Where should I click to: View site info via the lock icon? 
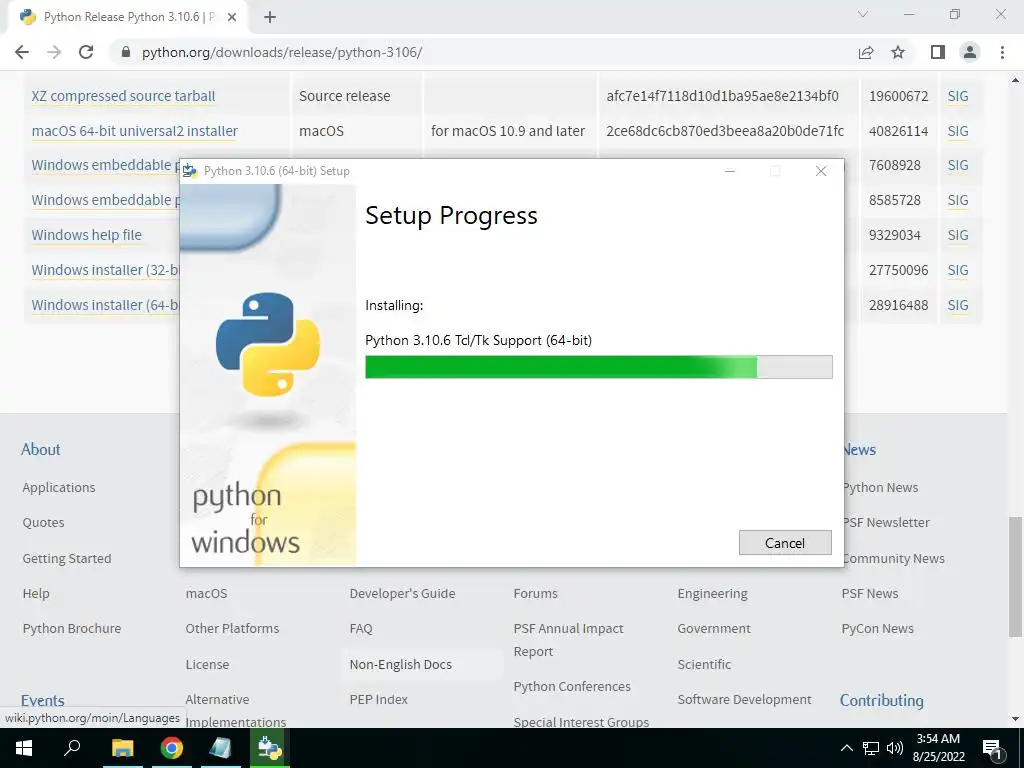pyautogui.click(x=126, y=52)
